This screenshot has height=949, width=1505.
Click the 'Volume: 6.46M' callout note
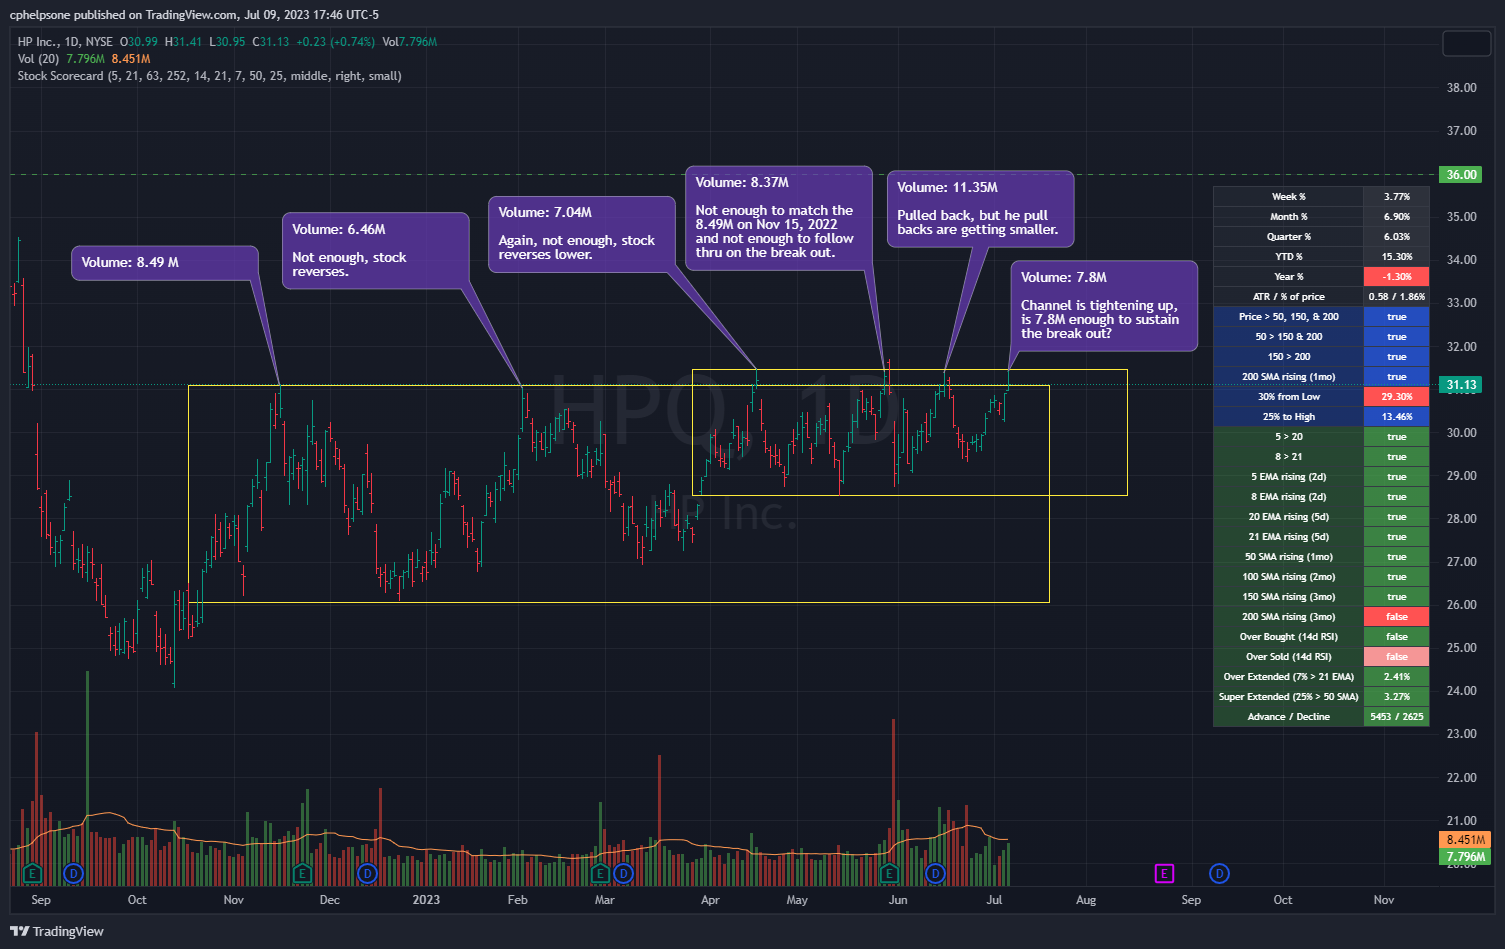376,250
